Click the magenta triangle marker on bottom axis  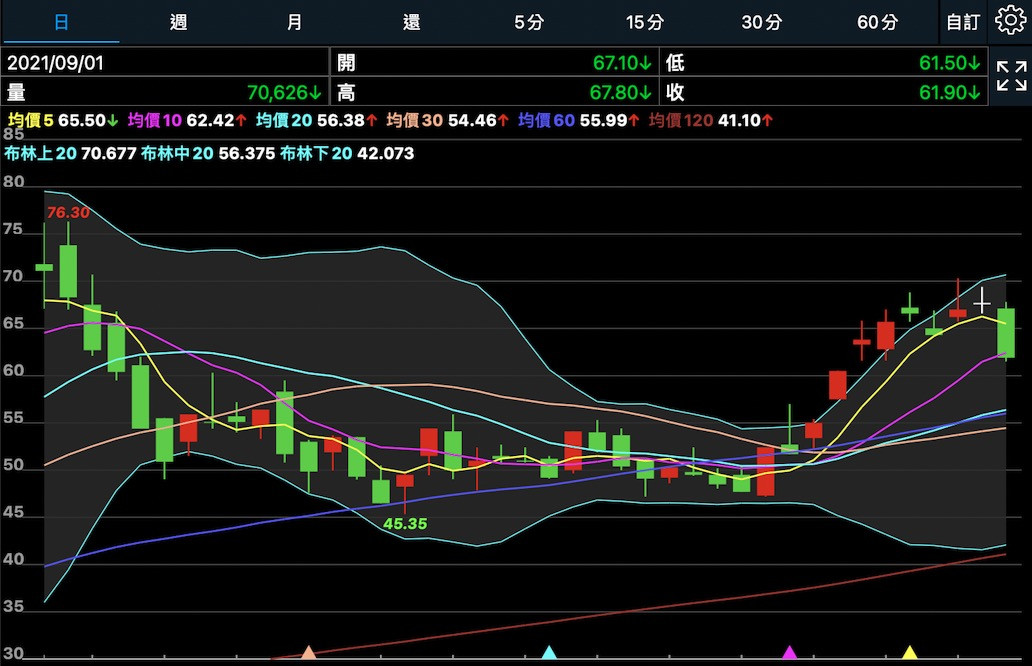click(x=790, y=653)
